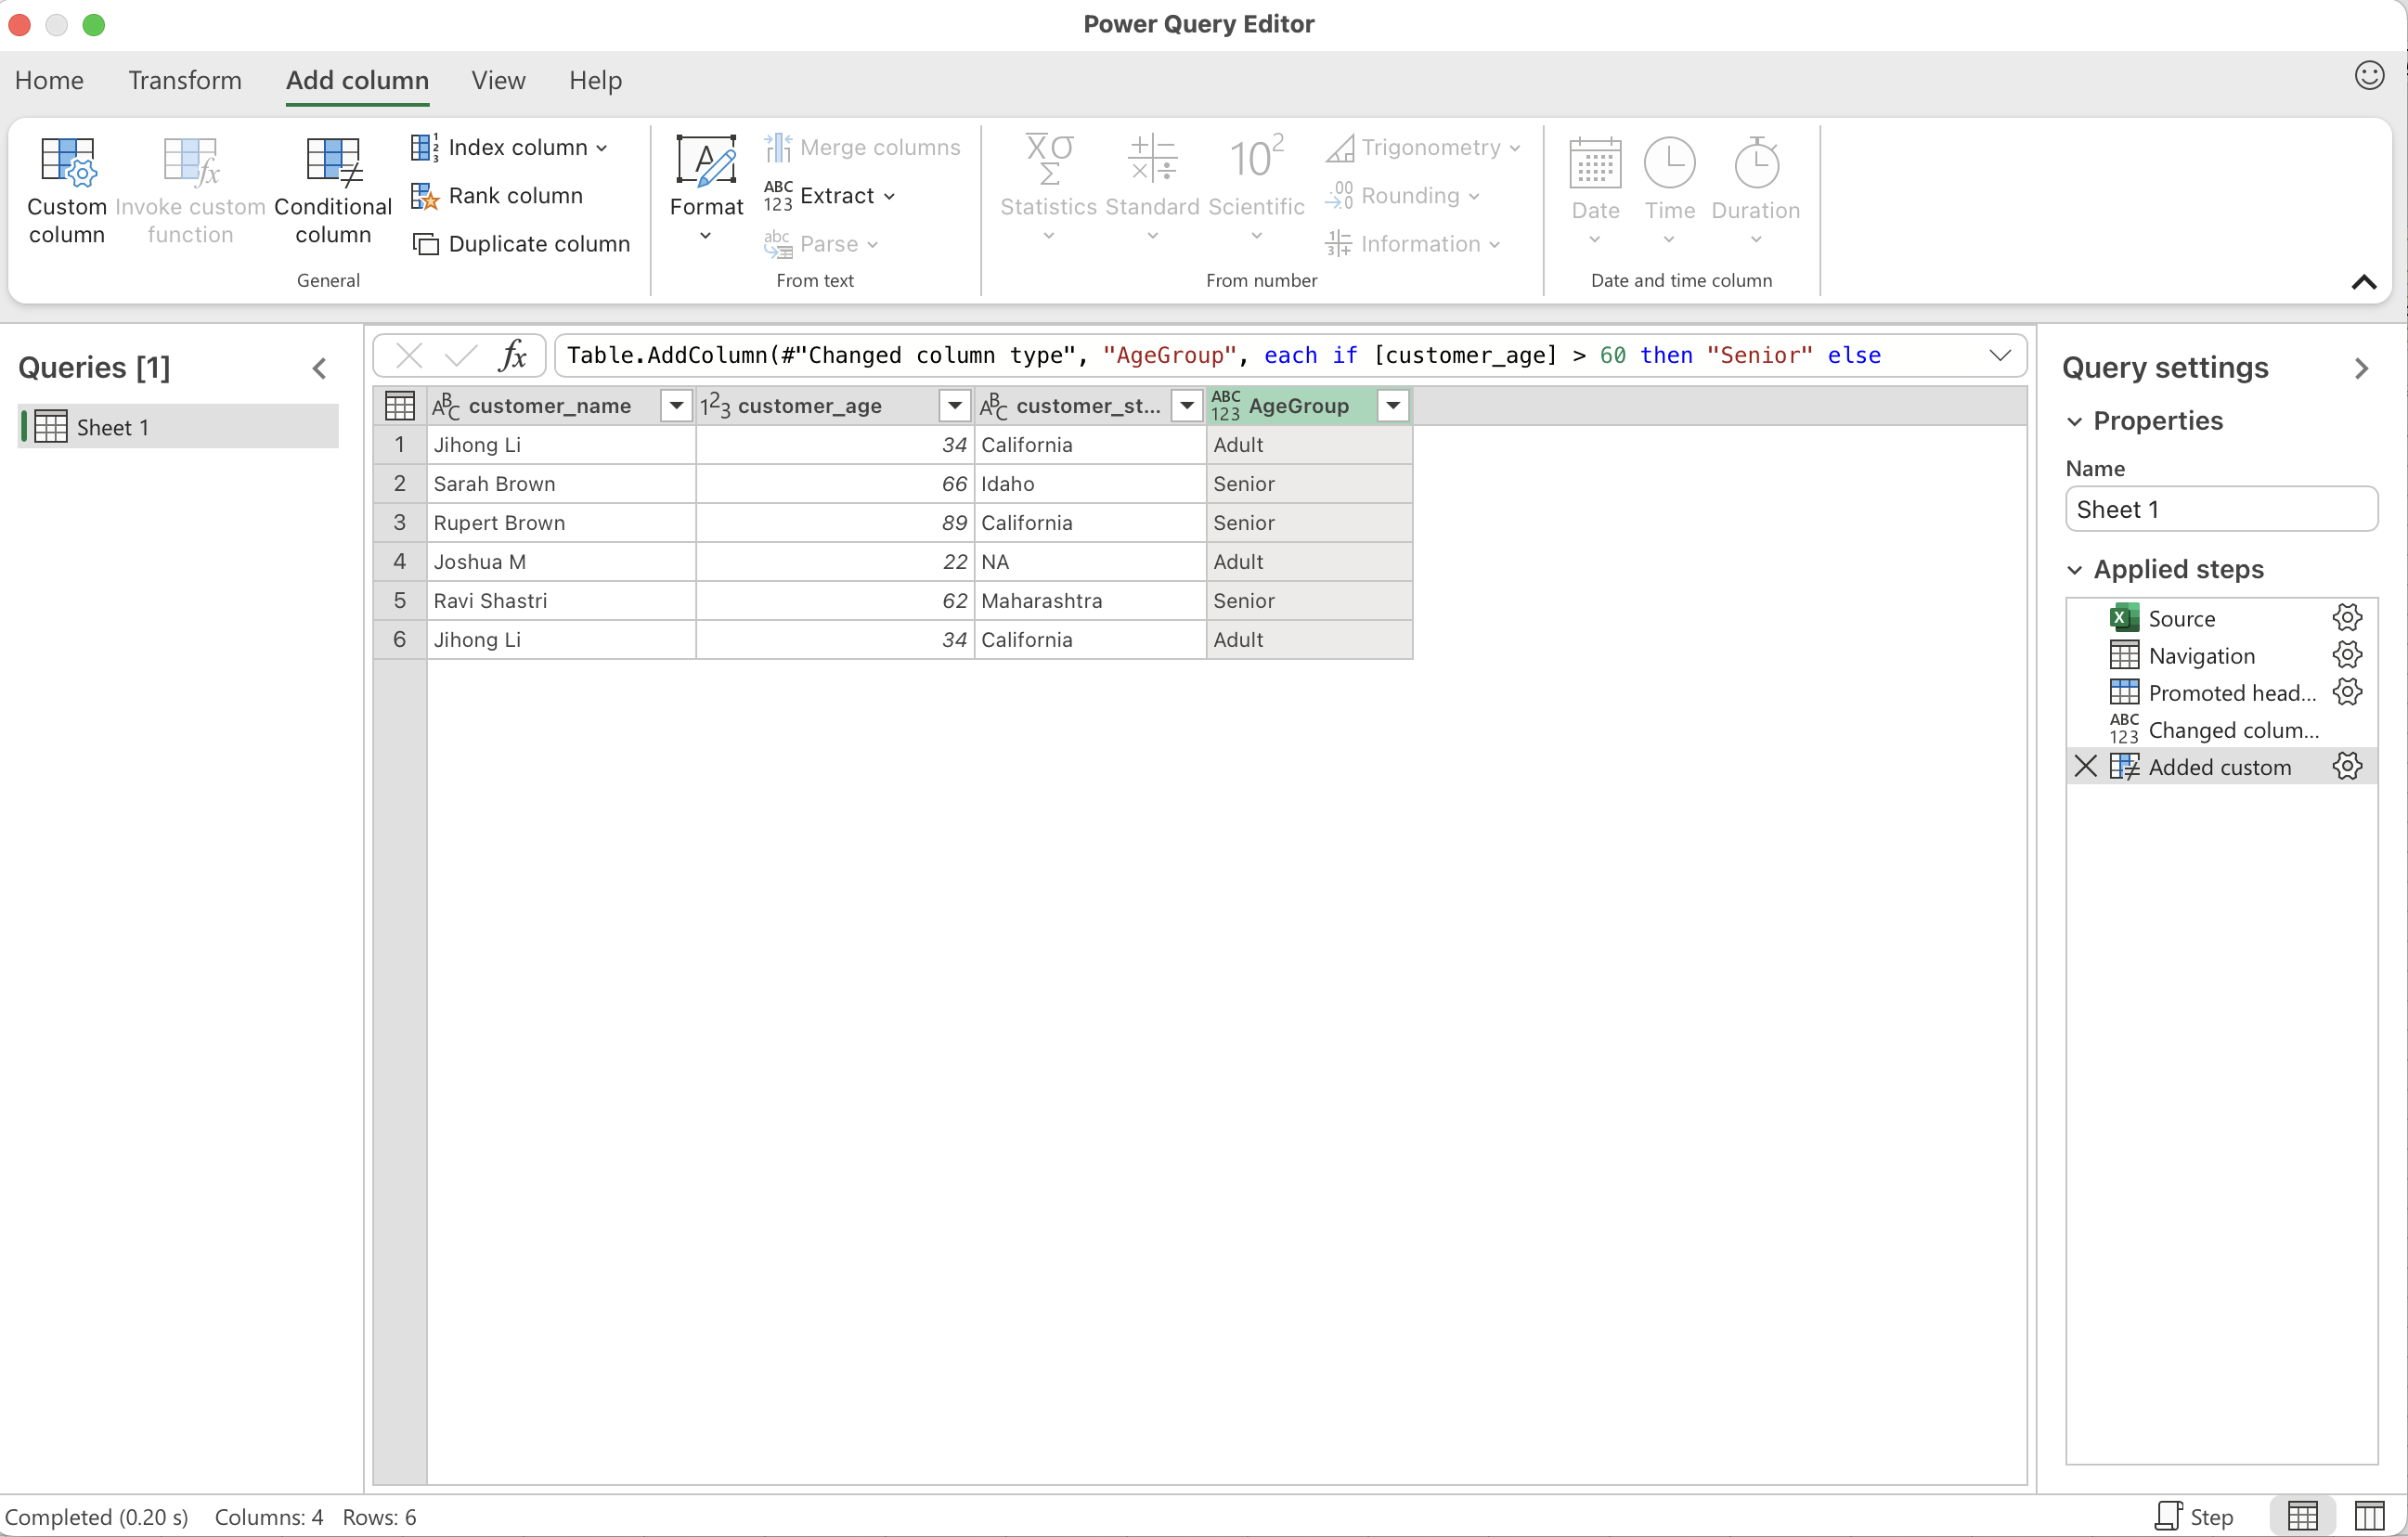This screenshot has height=1537, width=2408.
Task: Switch to the Transform tab
Action: [185, 80]
